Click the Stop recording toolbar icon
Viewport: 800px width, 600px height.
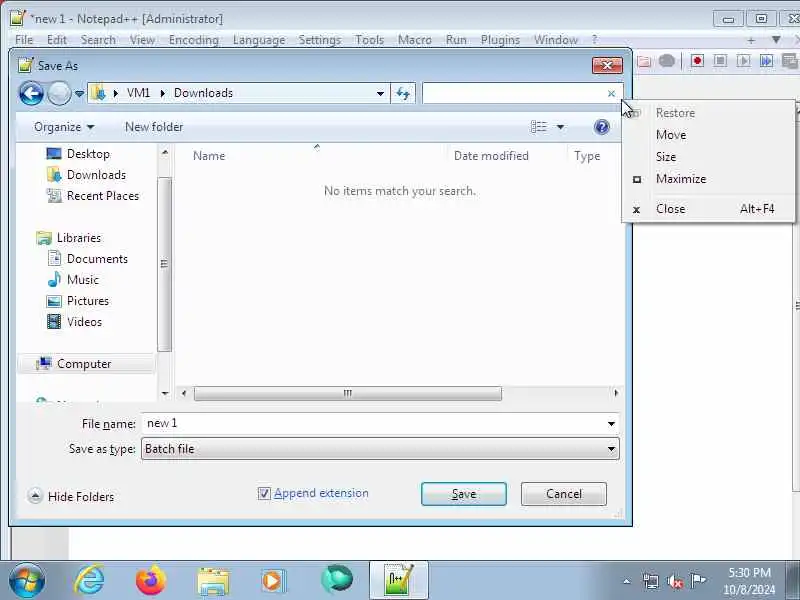tap(720, 61)
